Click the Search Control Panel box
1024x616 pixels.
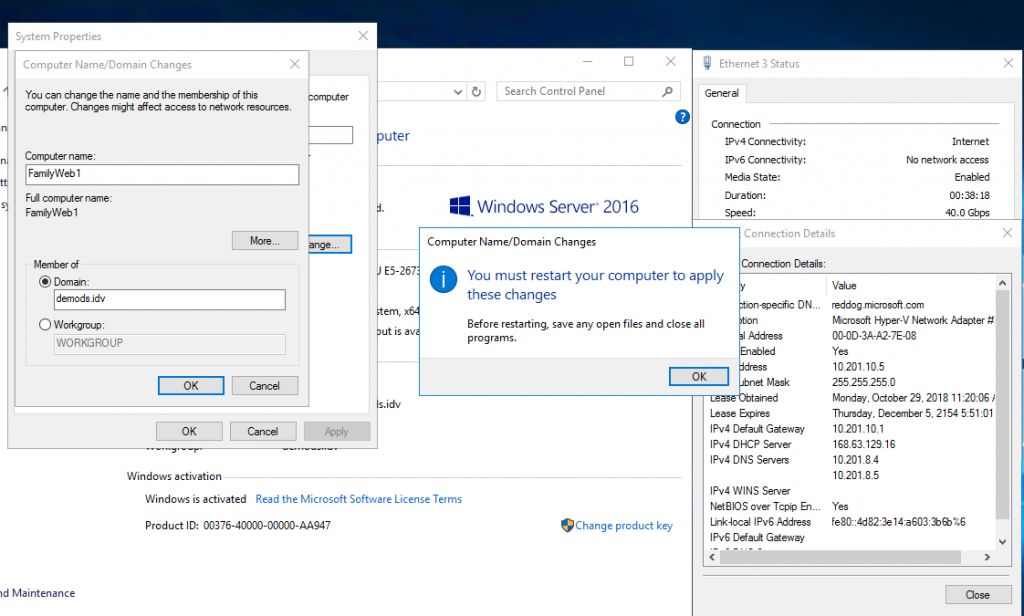pos(588,91)
